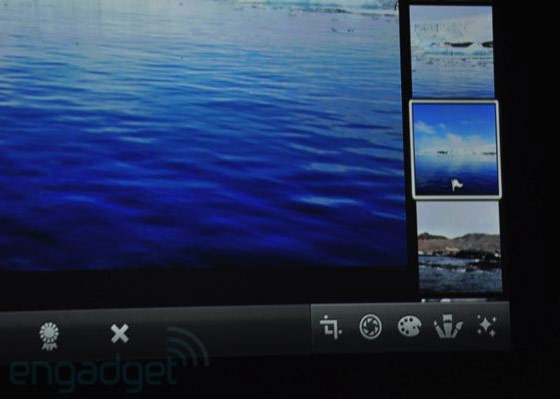Select the iceberg thumbnail at top
The height and width of the screenshot is (400, 560).
coord(452,51)
